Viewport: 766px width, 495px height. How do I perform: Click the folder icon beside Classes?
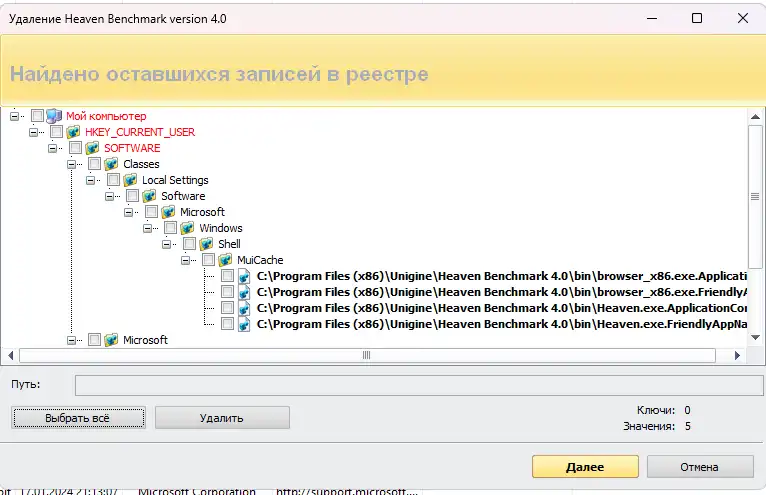click(x=111, y=164)
